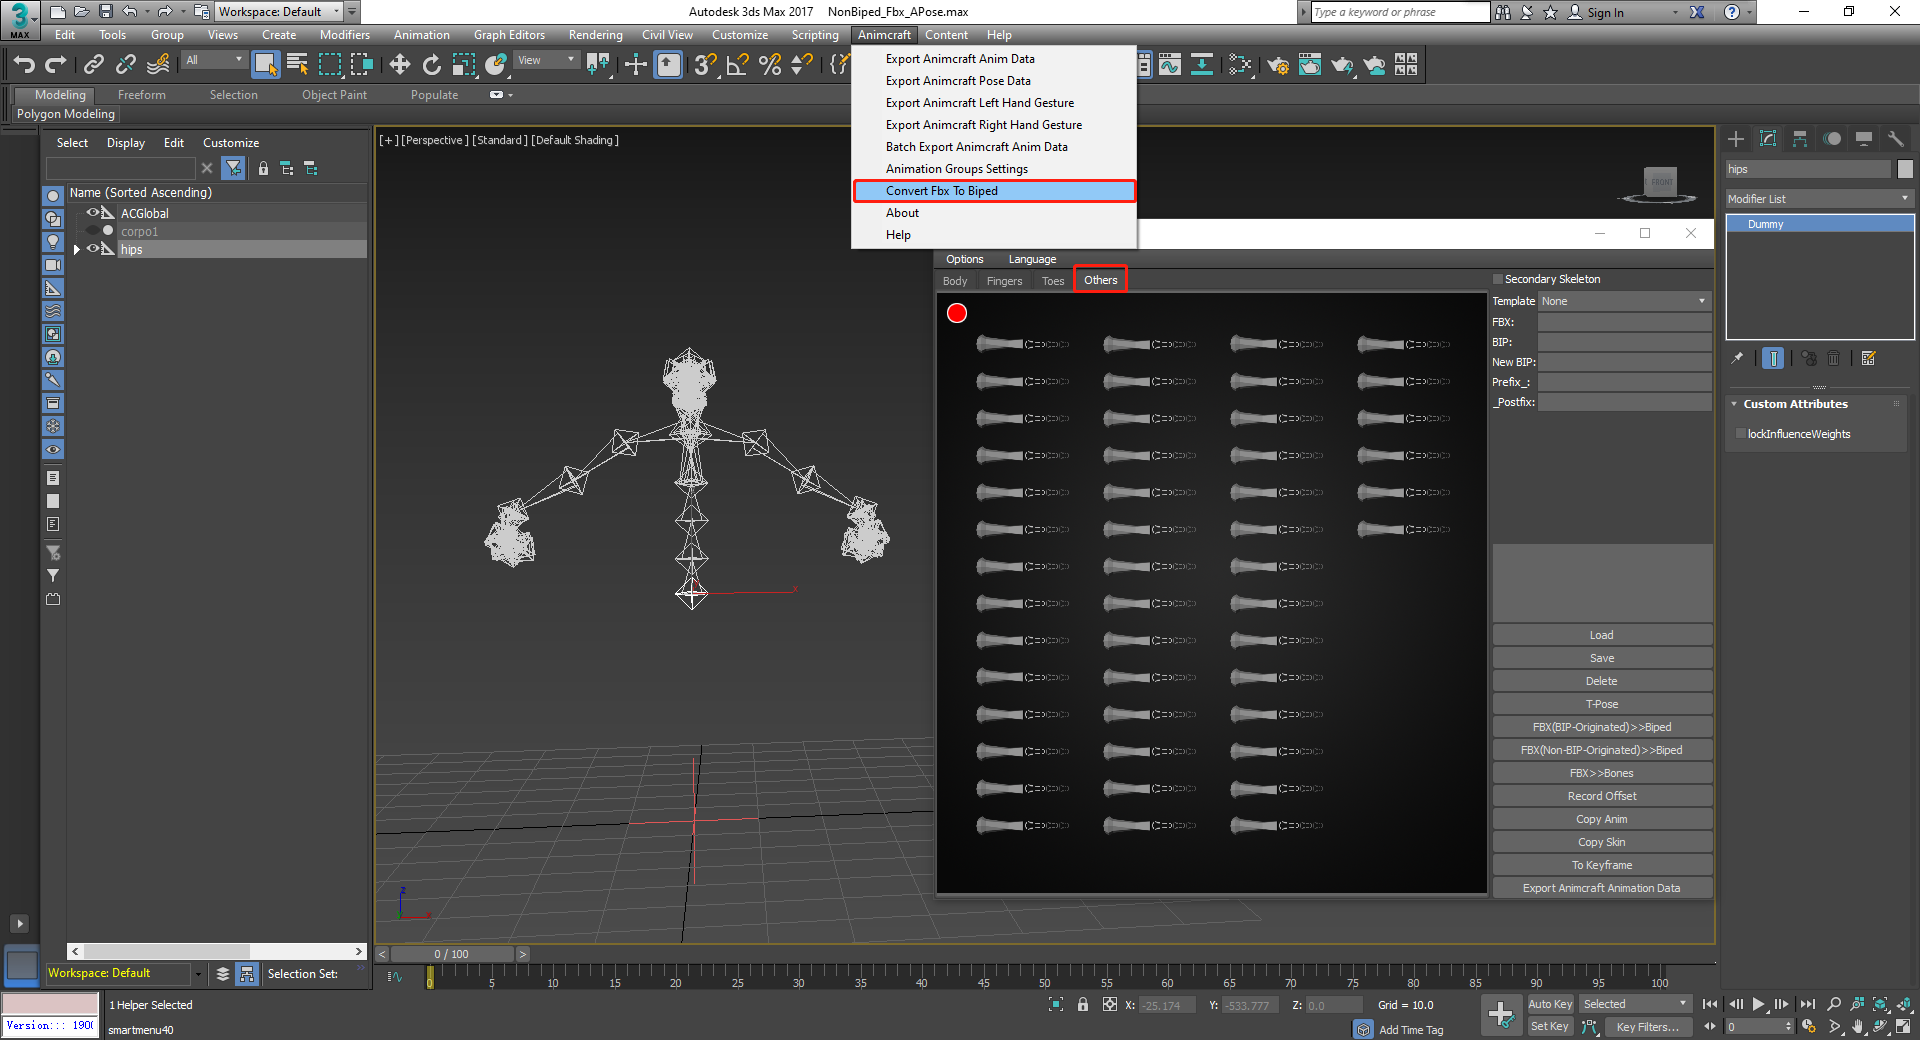
Task: Go to the start frame
Action: (1711, 1004)
